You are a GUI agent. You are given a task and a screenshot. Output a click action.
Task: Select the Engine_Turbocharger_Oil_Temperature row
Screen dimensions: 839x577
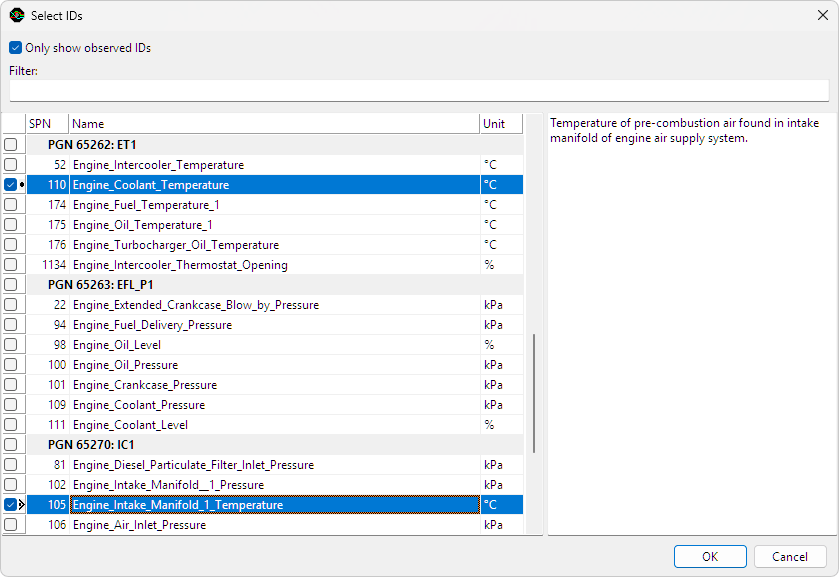coord(275,245)
